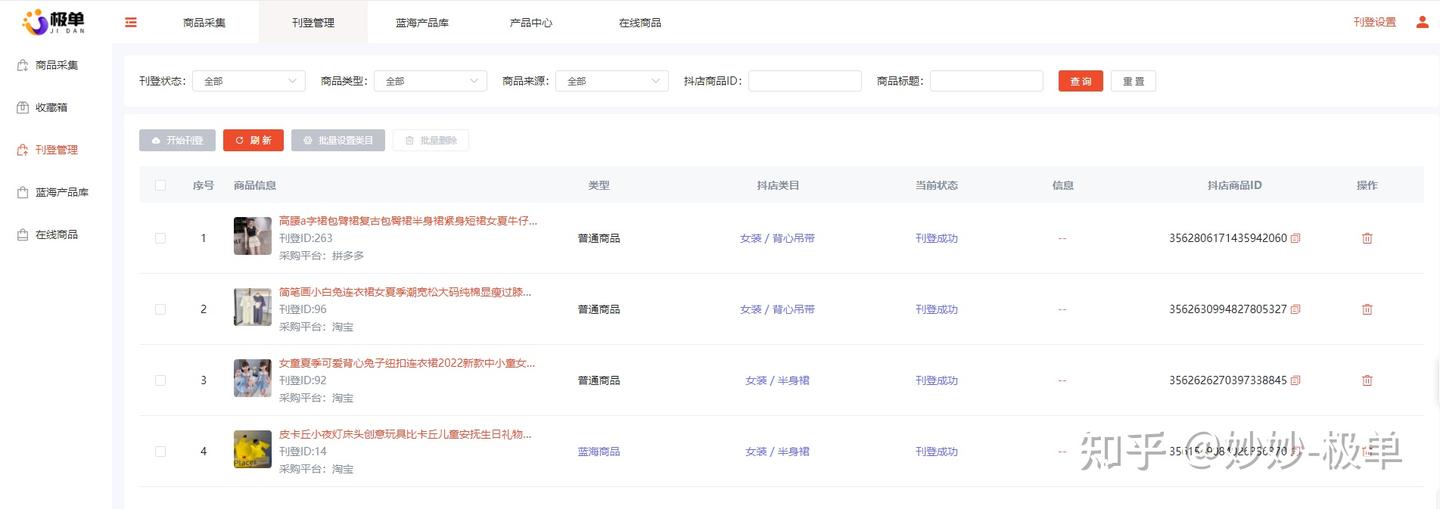The image size is (1440, 509).
Task: Check the checkbox for row 4
Action: (160, 451)
